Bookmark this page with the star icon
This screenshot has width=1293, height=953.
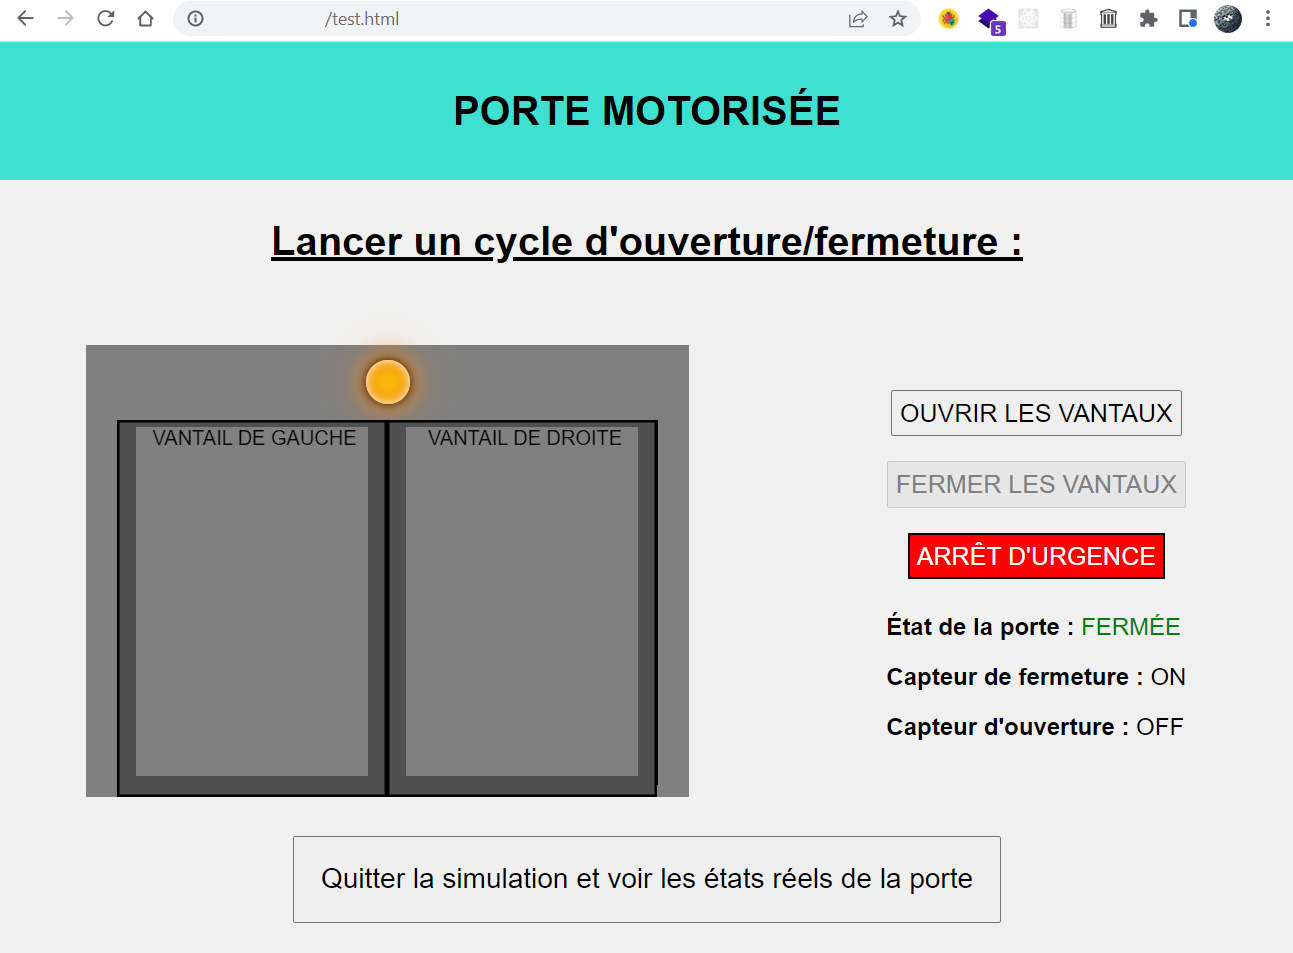895,18
